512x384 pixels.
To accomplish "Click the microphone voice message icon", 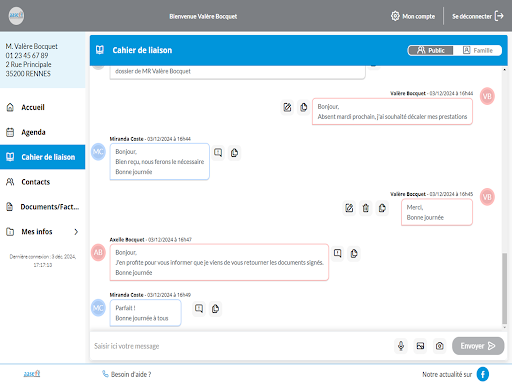I will pyautogui.click(x=401, y=346).
